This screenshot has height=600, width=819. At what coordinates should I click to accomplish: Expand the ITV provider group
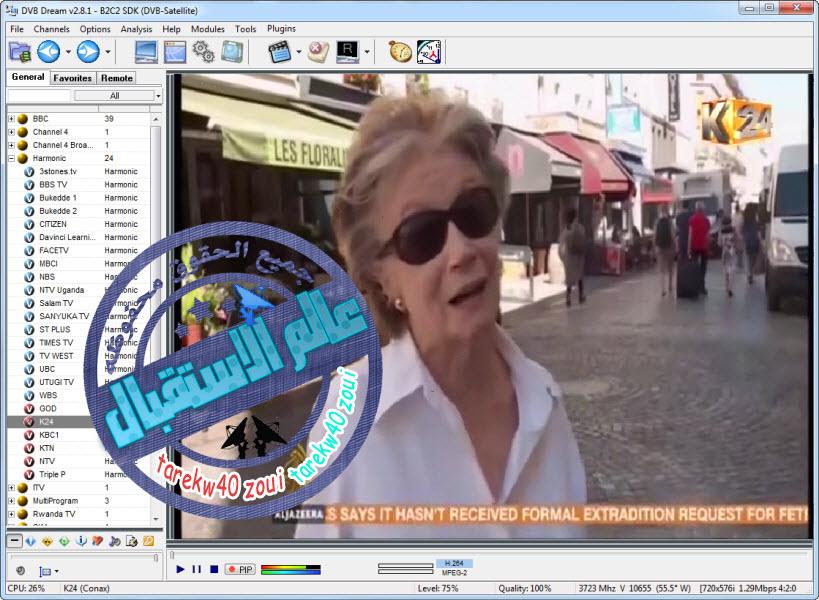(x=11, y=488)
